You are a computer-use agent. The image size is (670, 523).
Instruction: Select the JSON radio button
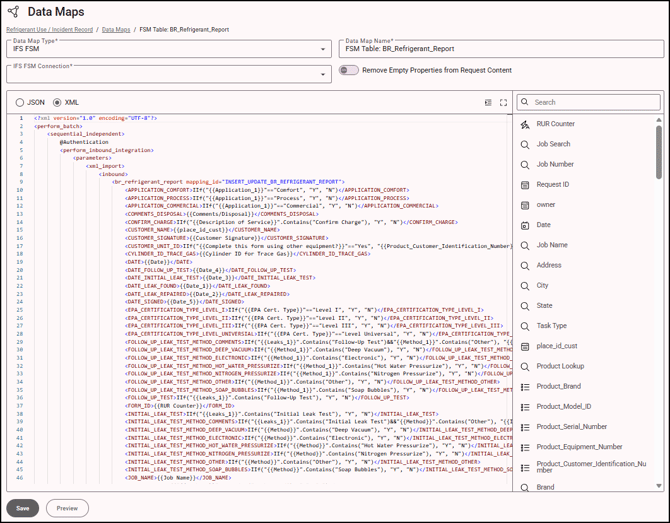[x=20, y=103]
